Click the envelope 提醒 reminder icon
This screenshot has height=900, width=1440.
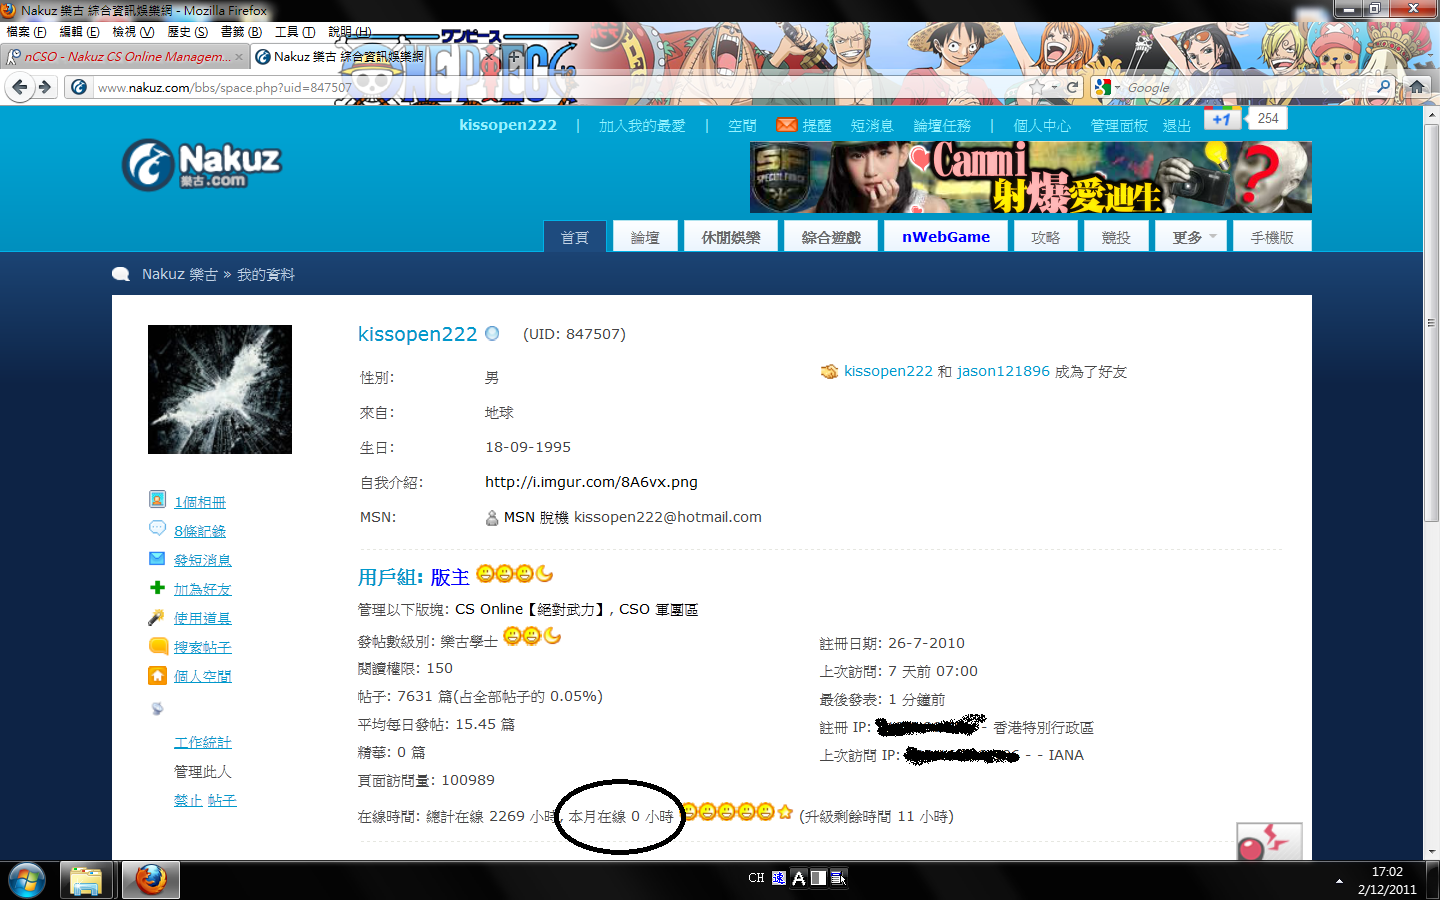click(787, 125)
